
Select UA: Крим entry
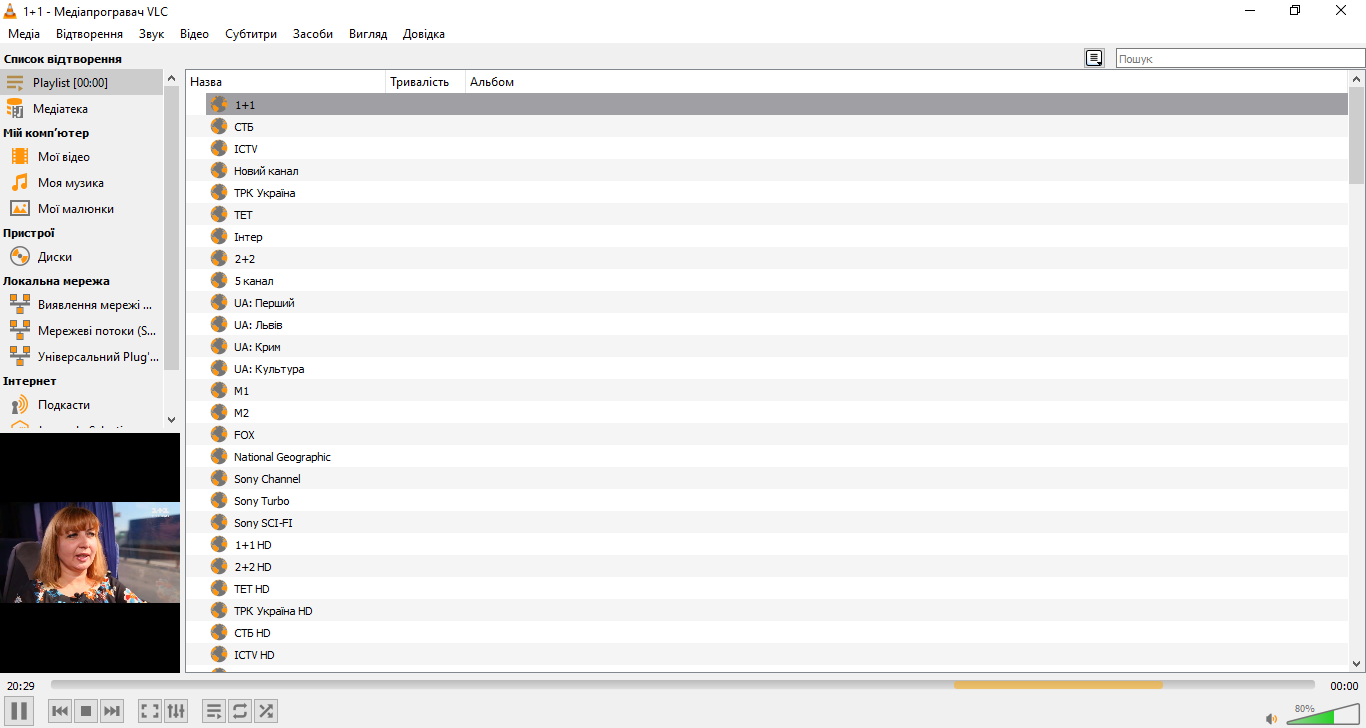tap(777, 346)
